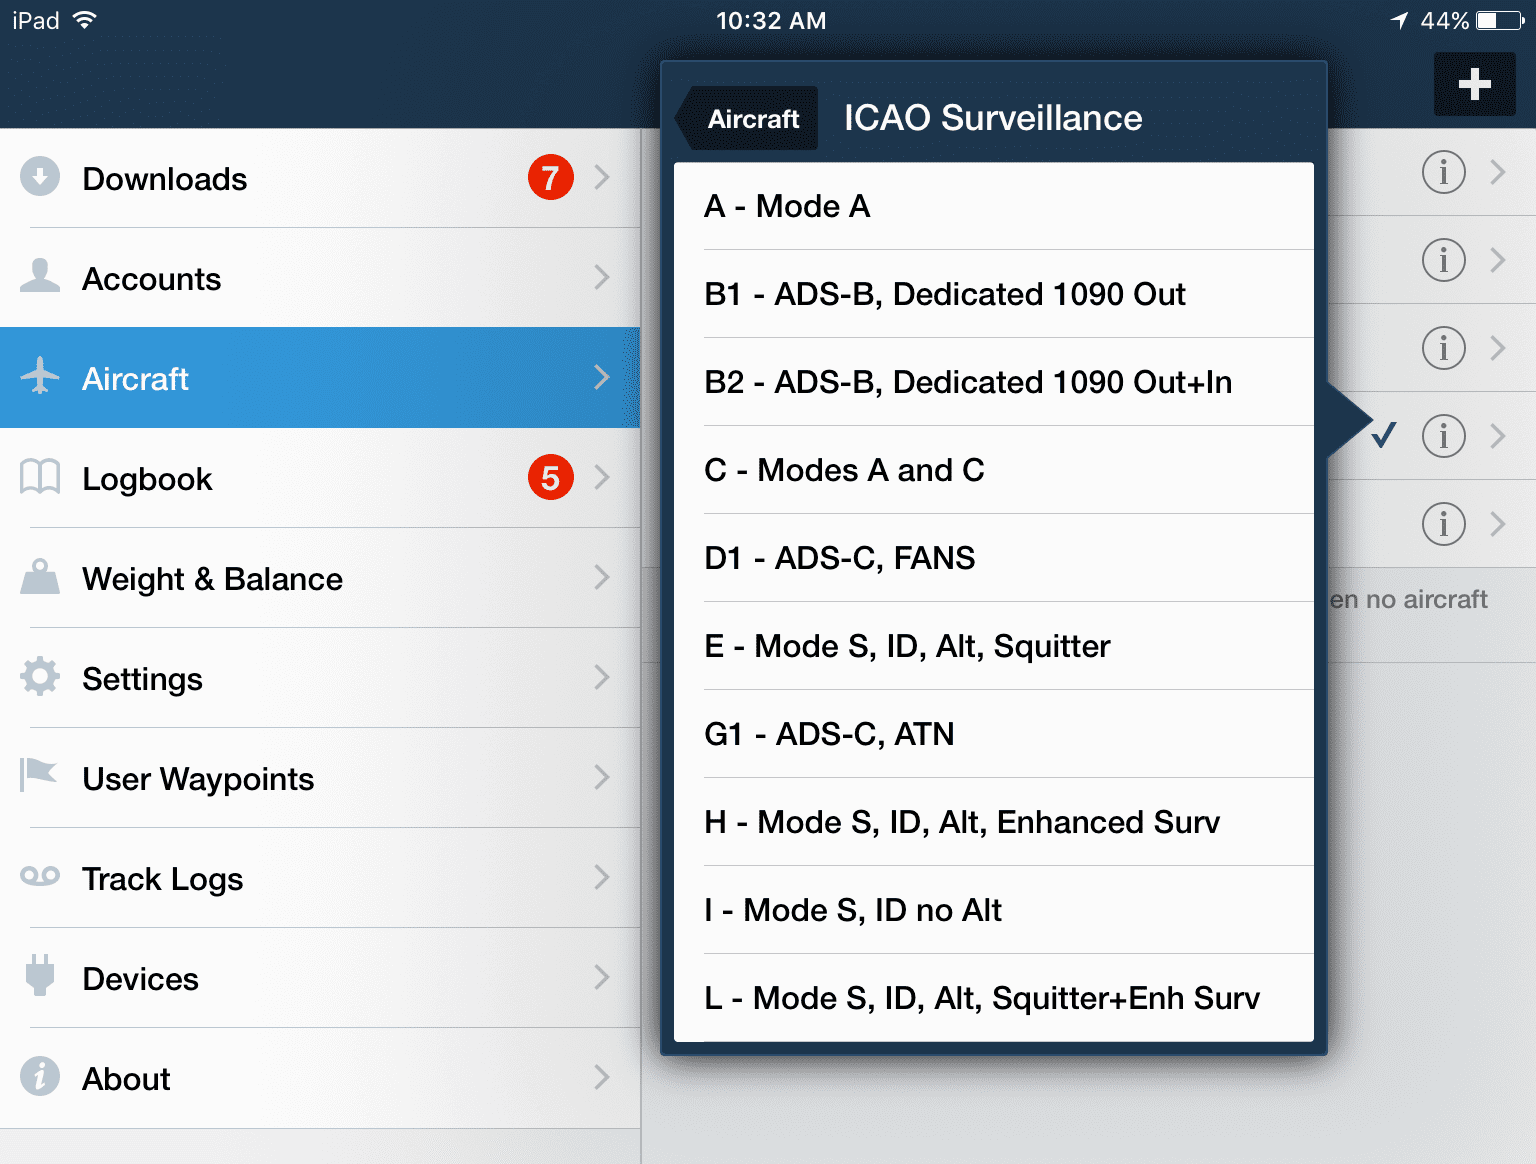
Task: Tap the Settings gear icon
Action: (40, 677)
